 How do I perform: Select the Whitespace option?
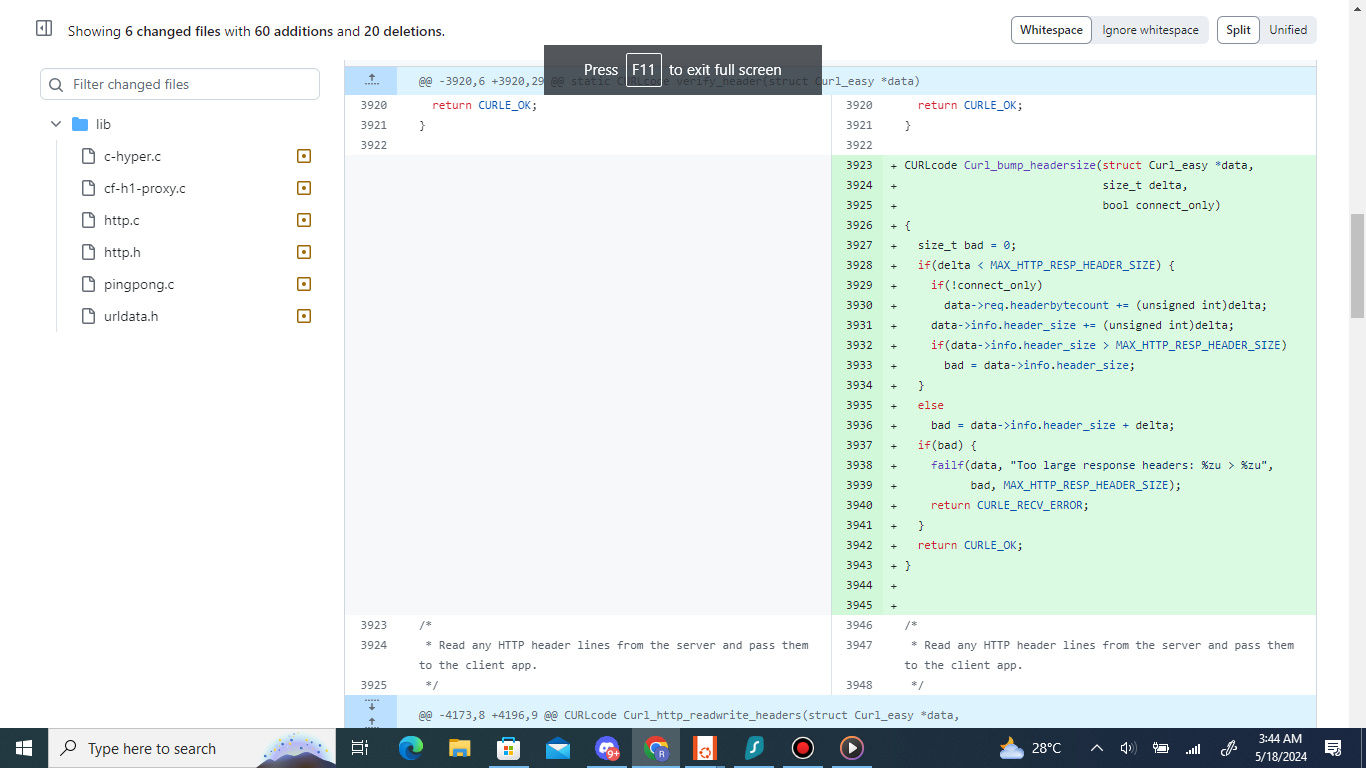[1051, 30]
